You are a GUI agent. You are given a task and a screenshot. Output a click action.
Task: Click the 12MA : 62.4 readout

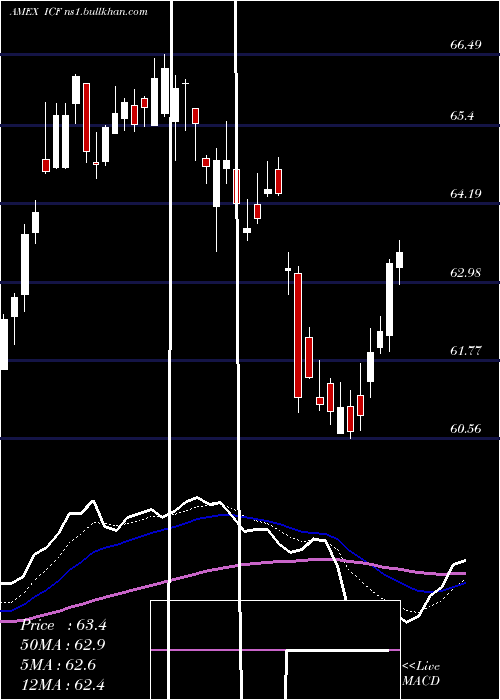click(x=63, y=684)
